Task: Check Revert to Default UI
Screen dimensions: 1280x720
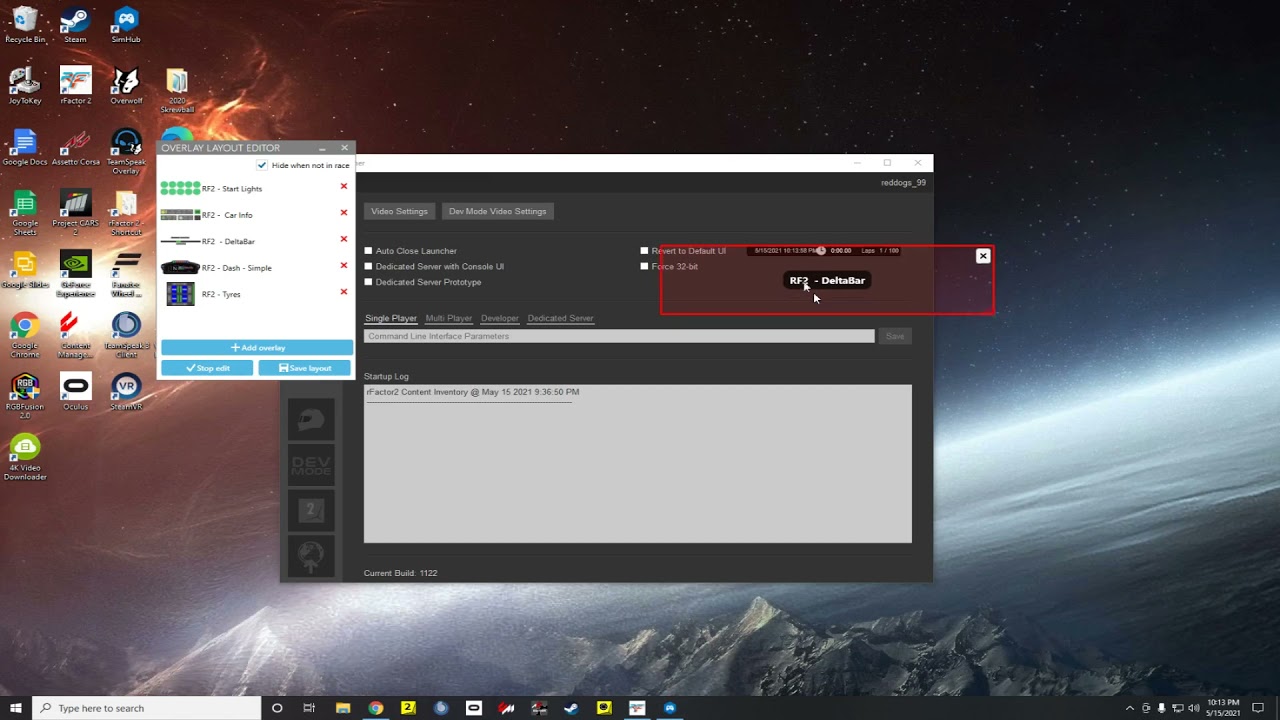Action: [644, 251]
